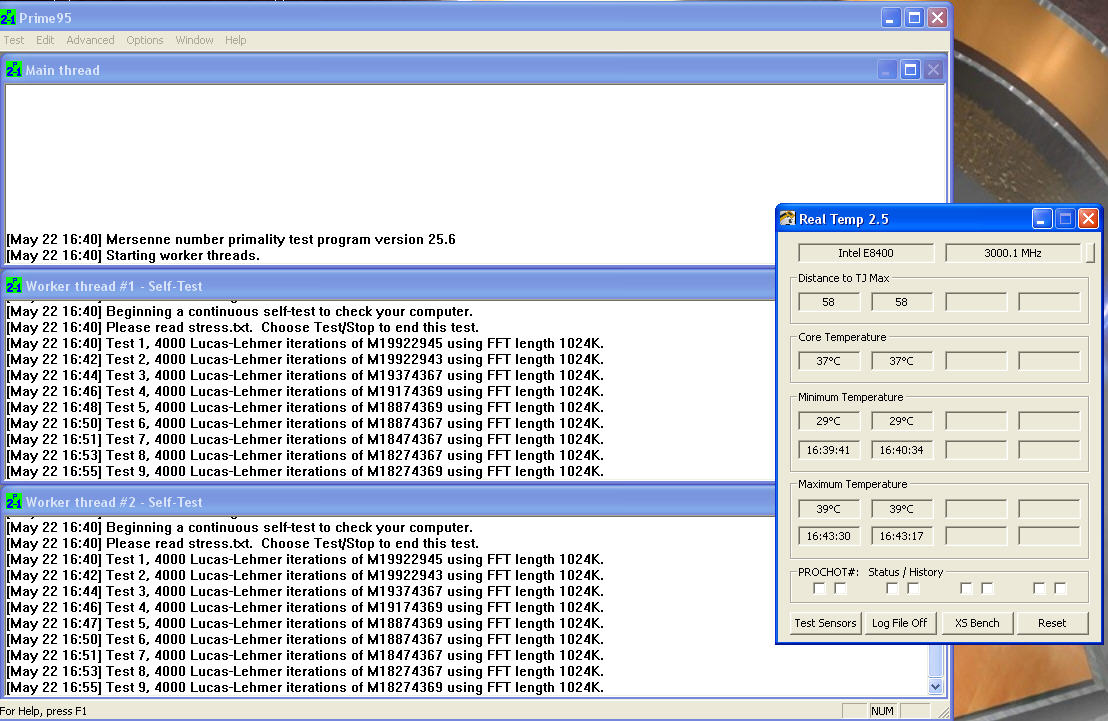This screenshot has width=1108, height=721.
Task: Open the Help menu
Action: (235, 40)
